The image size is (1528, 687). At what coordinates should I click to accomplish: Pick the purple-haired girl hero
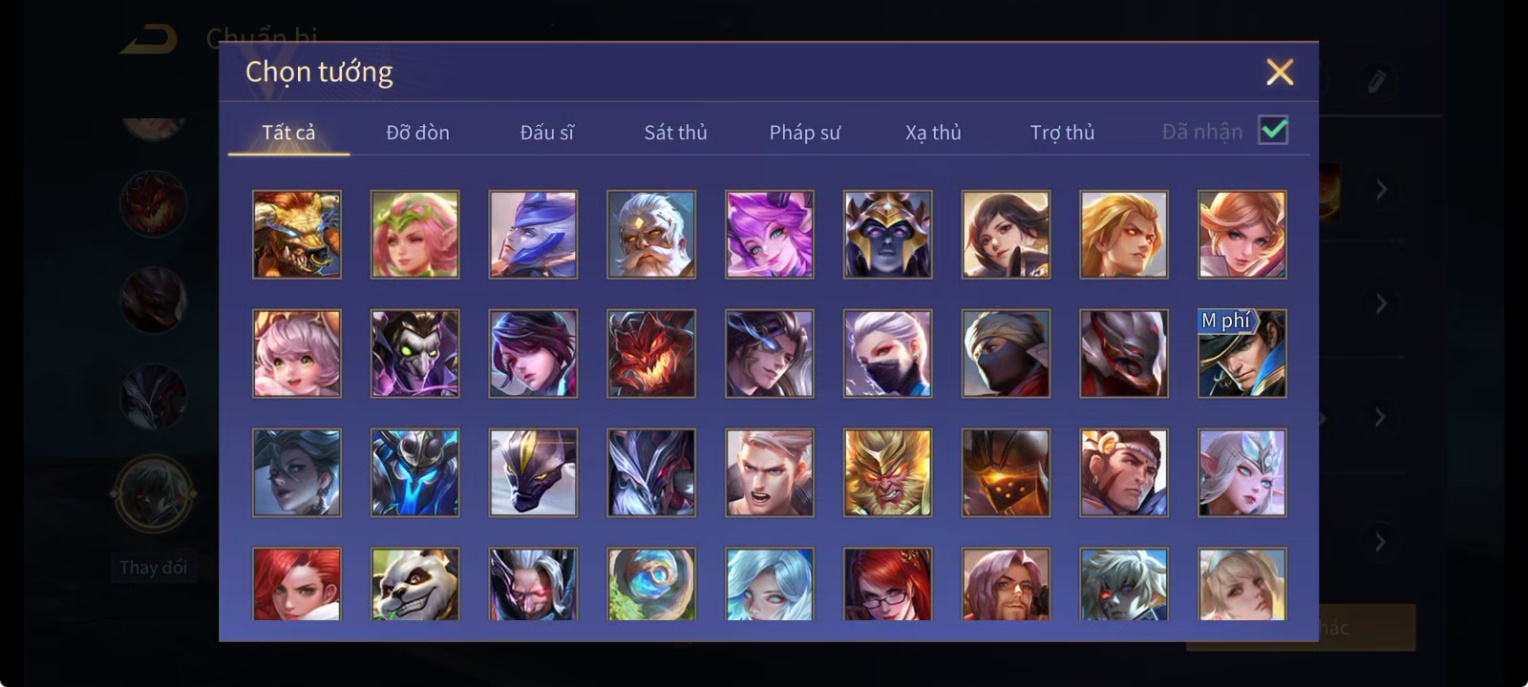[x=769, y=234]
